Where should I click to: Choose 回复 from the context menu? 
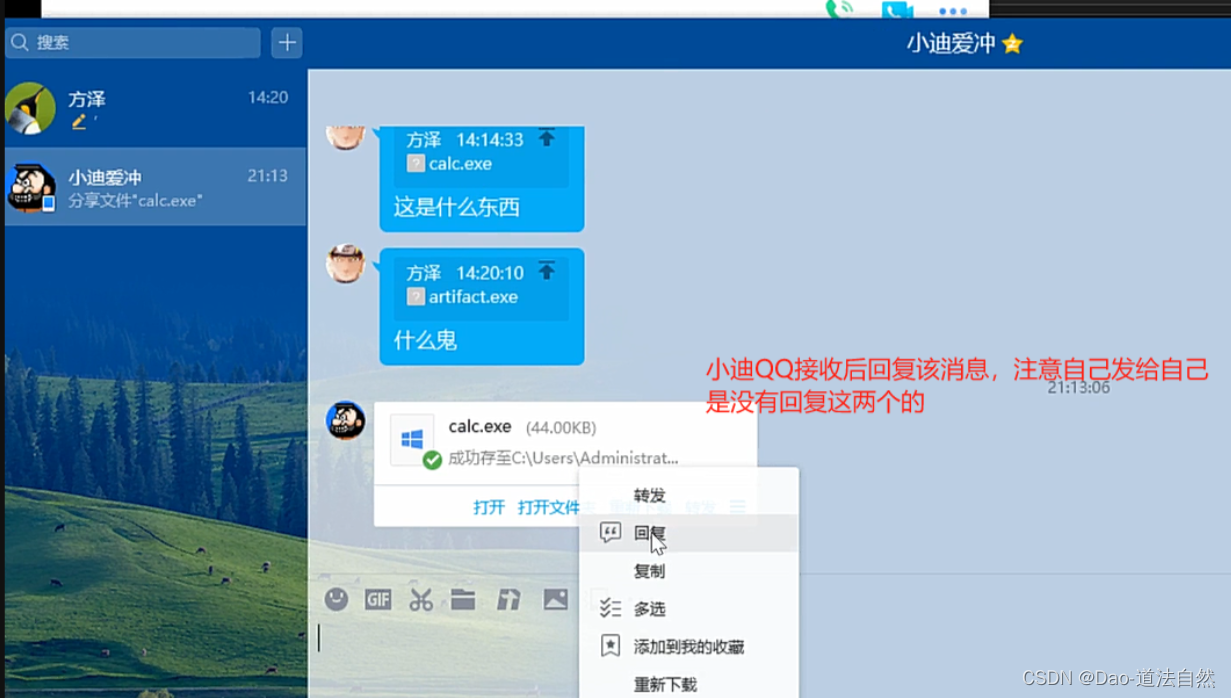click(x=689, y=533)
